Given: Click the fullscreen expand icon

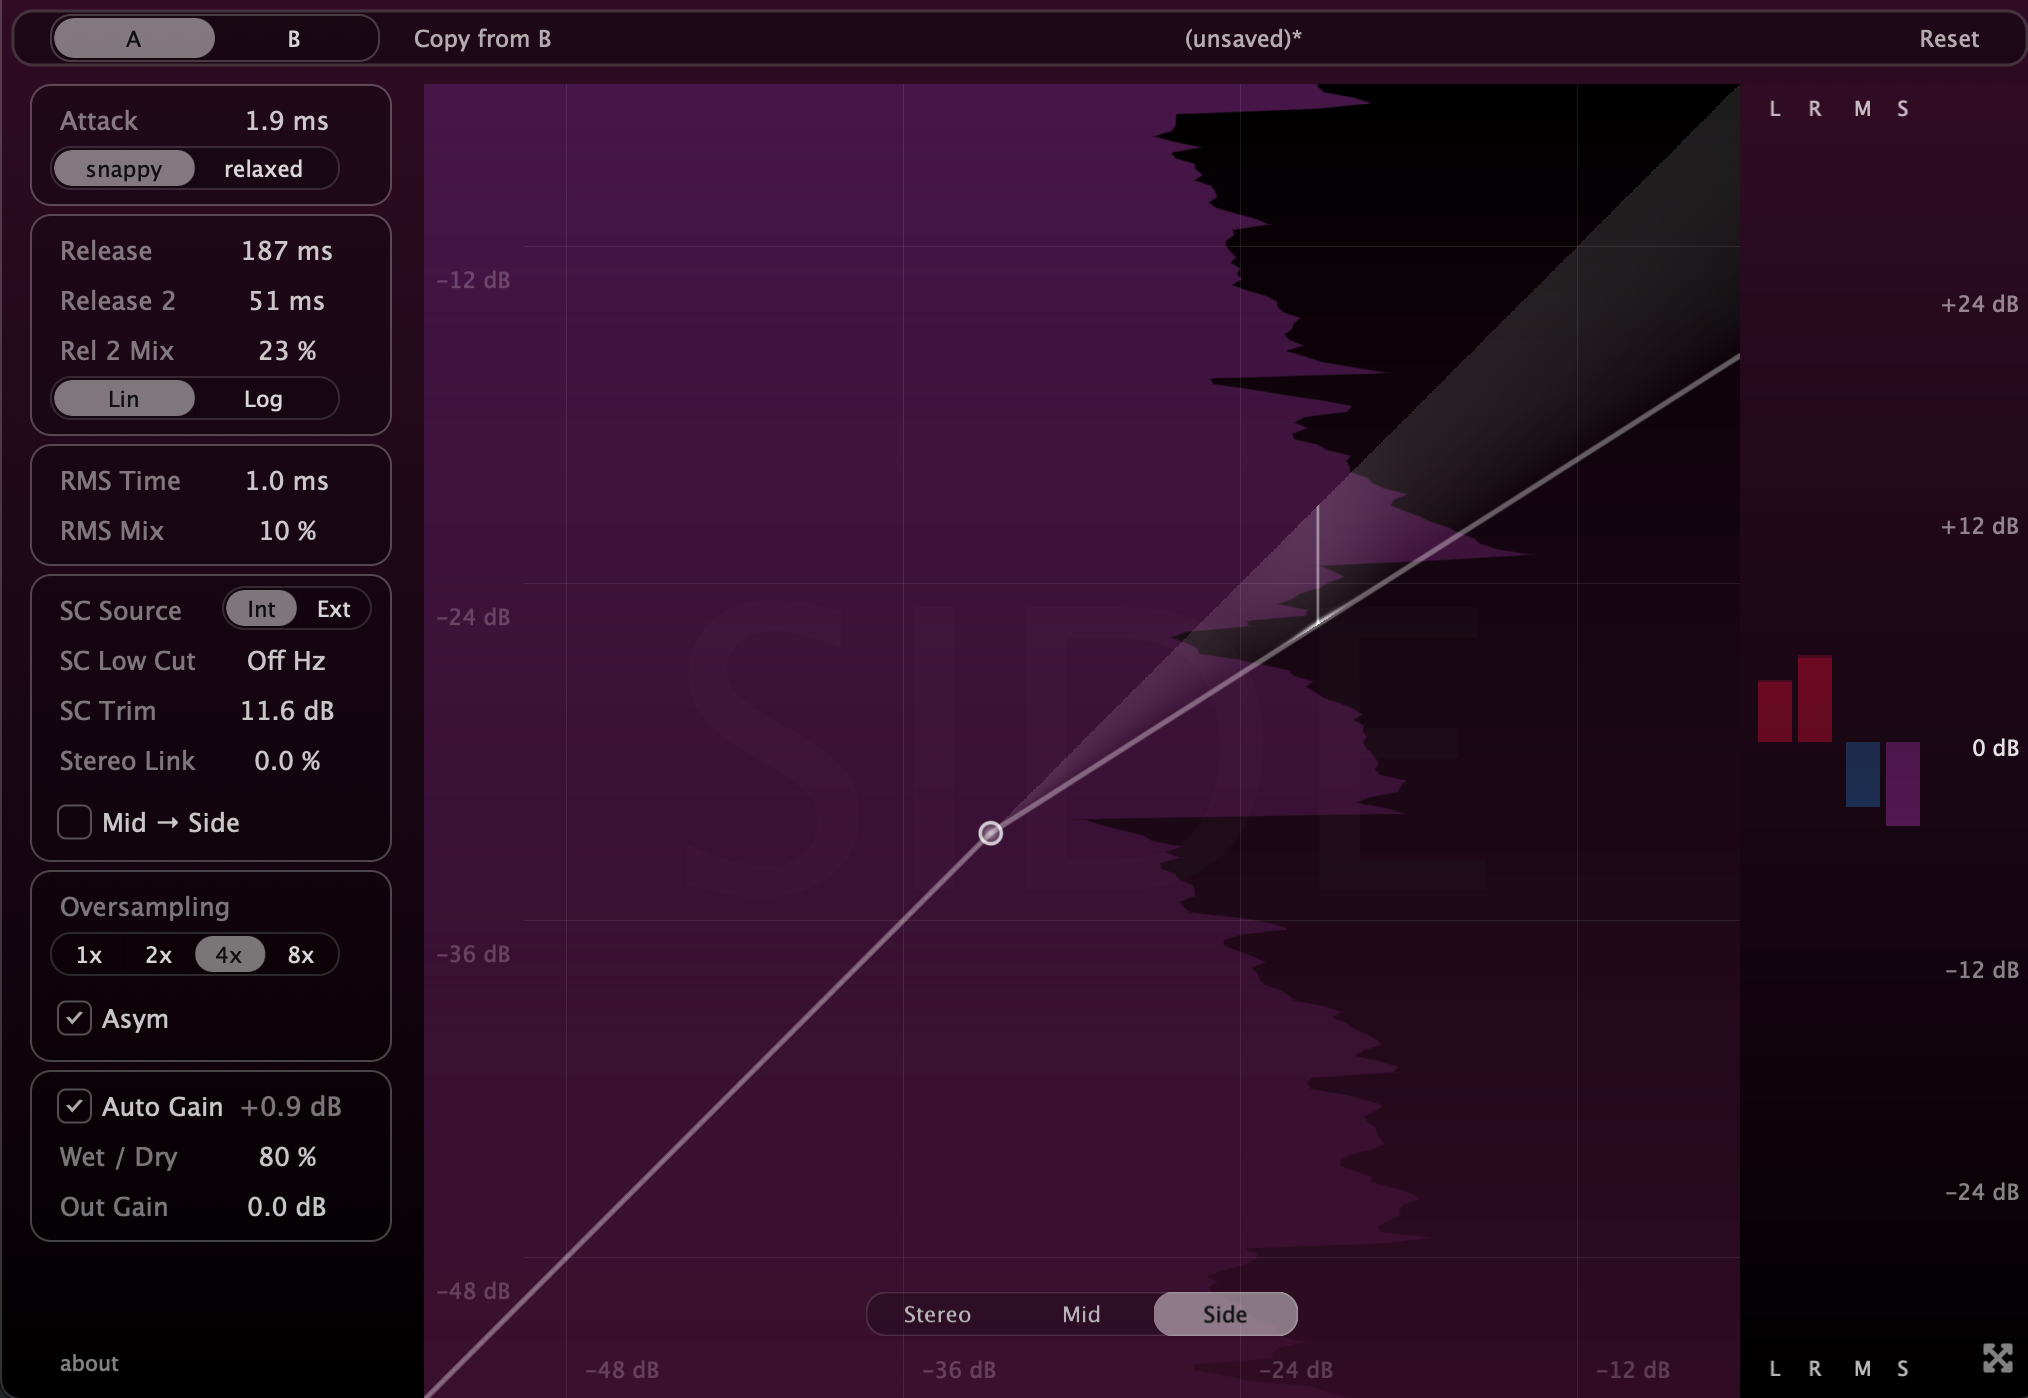Looking at the screenshot, I should [1997, 1358].
